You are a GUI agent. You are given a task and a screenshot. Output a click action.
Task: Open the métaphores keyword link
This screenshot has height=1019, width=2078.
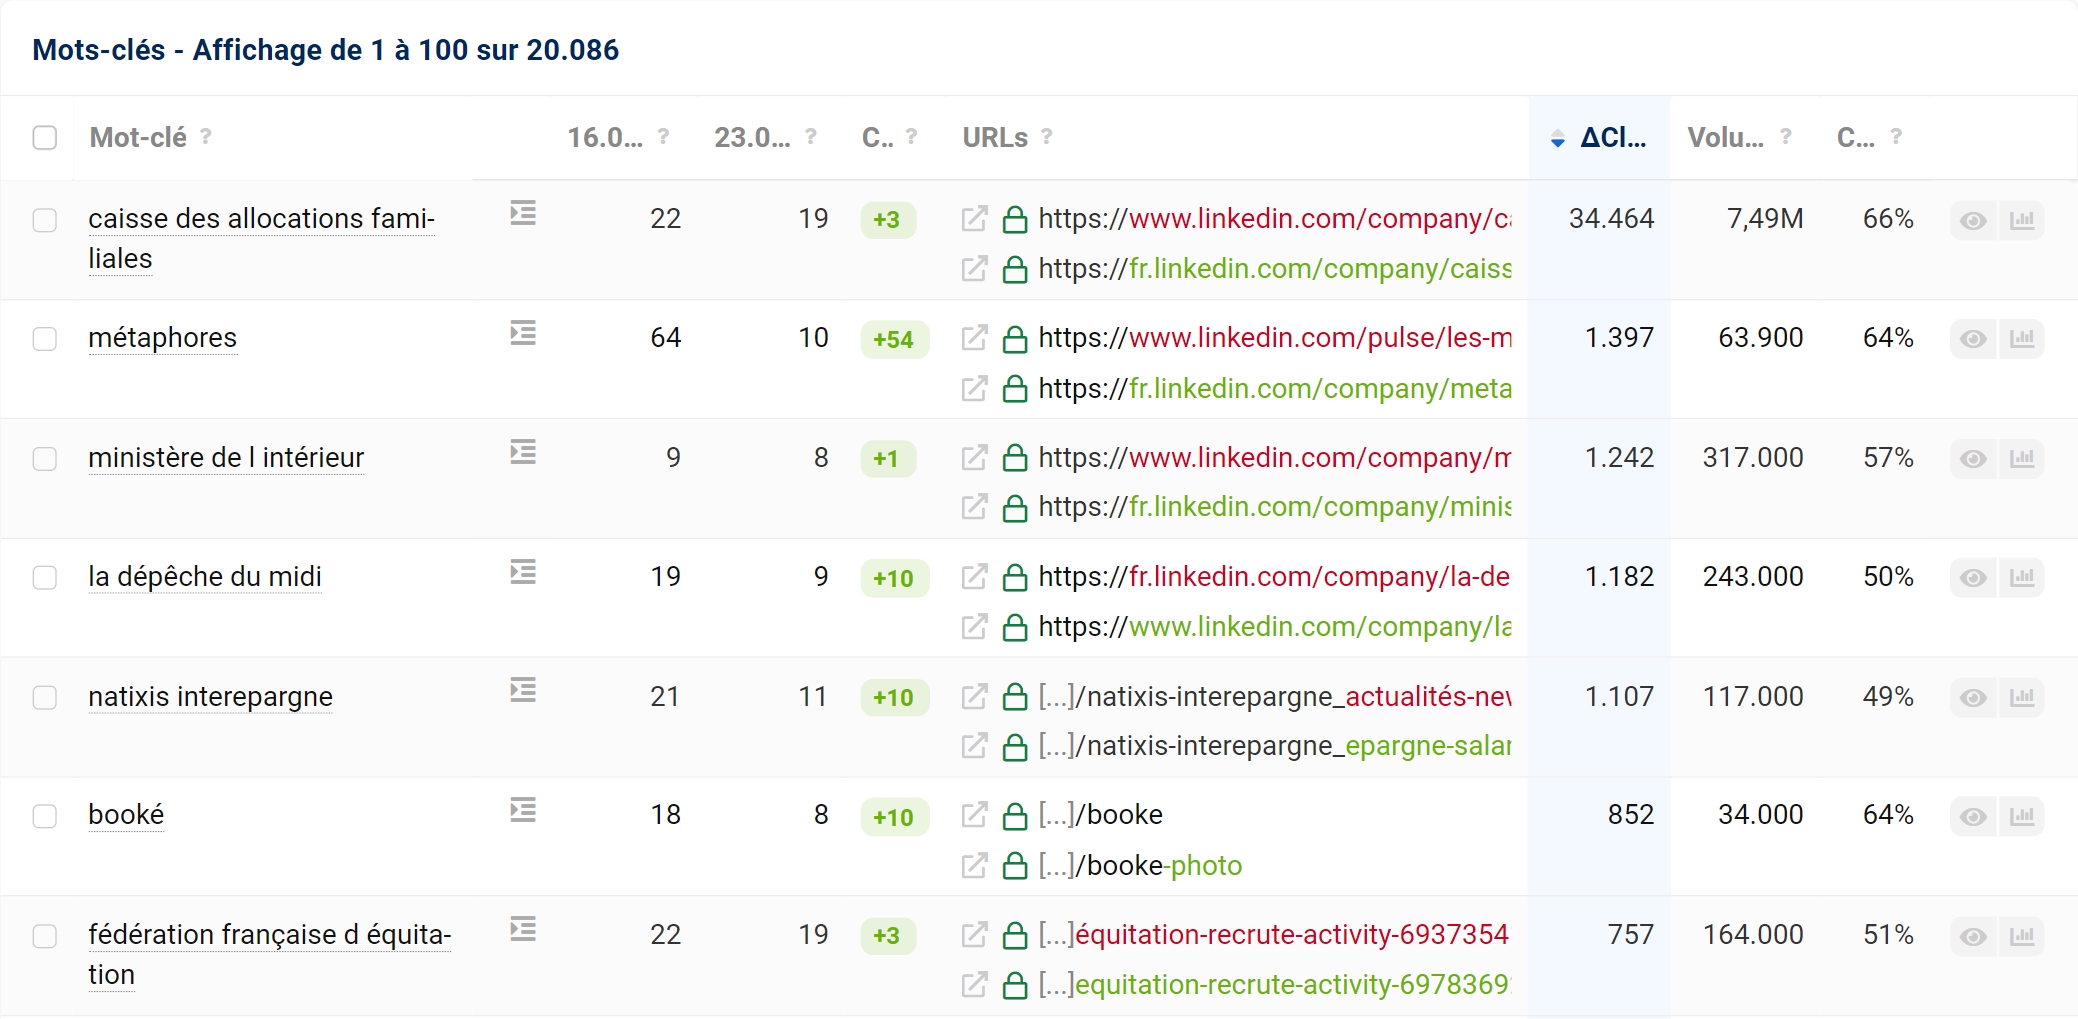162,338
